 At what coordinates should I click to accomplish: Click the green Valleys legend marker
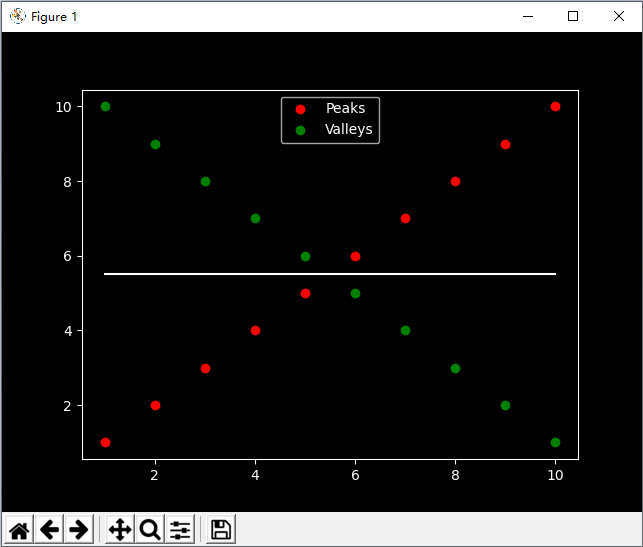(x=300, y=130)
